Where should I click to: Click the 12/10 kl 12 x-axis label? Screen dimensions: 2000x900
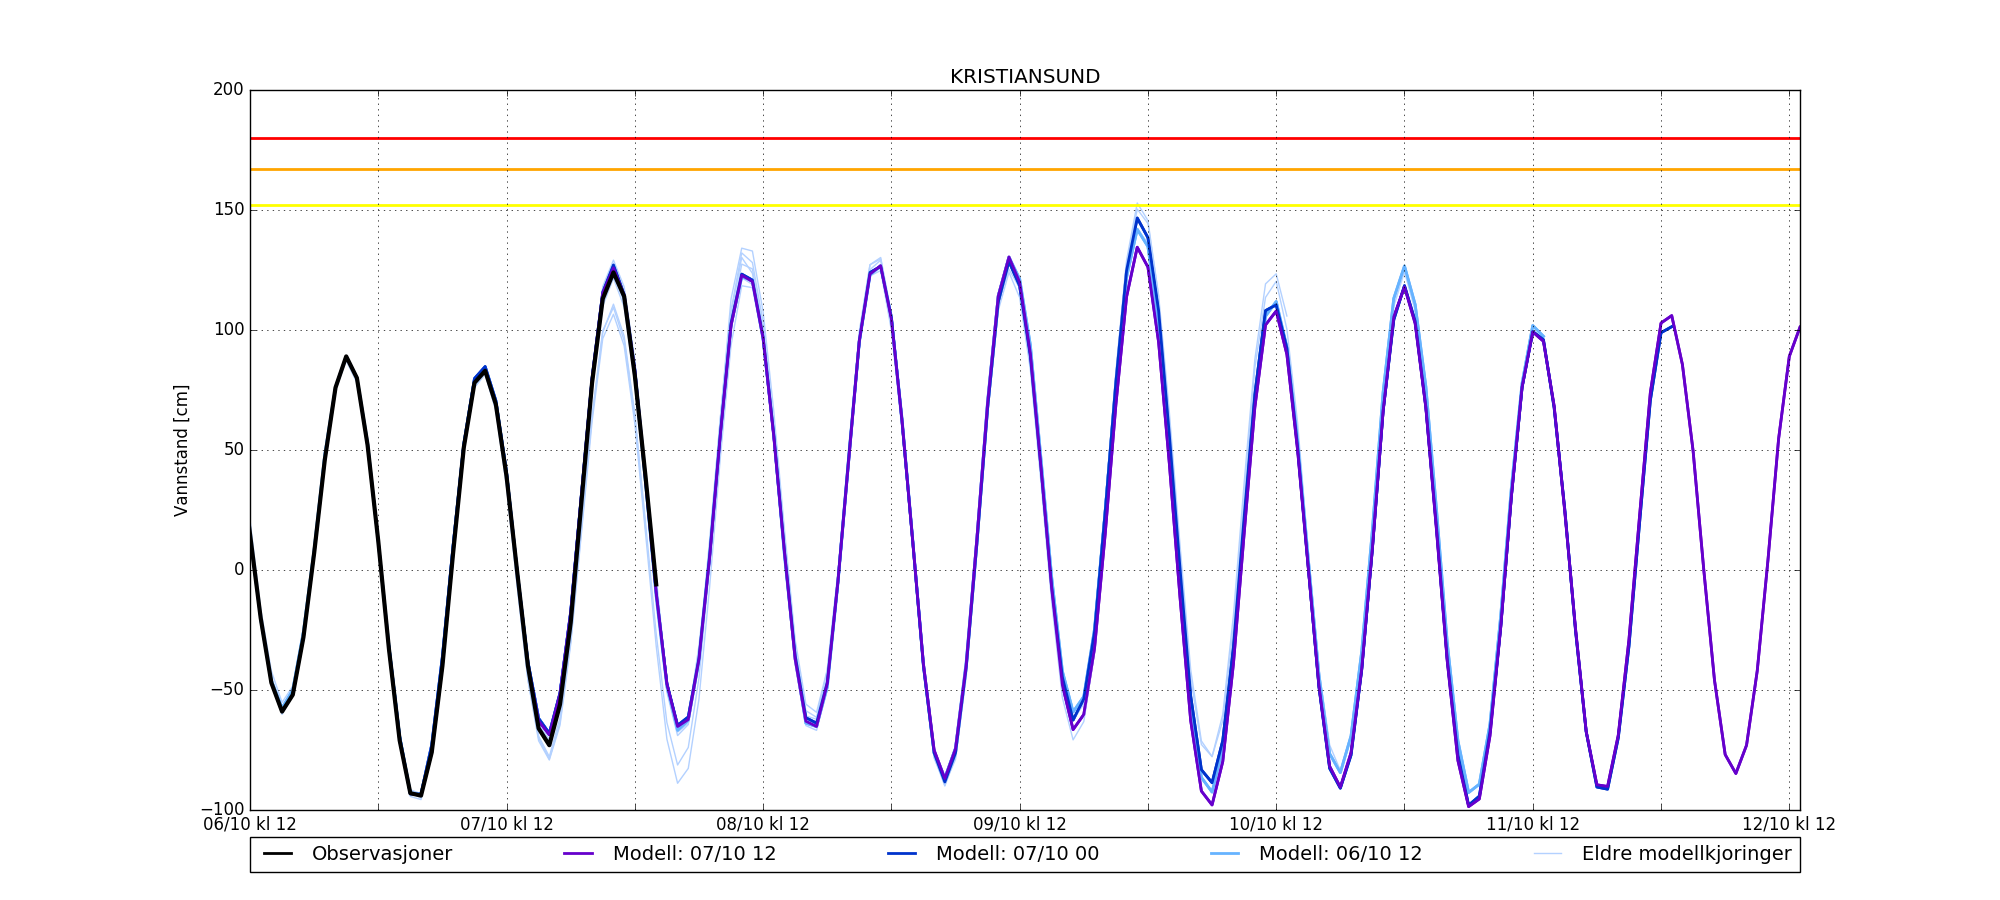(1788, 825)
